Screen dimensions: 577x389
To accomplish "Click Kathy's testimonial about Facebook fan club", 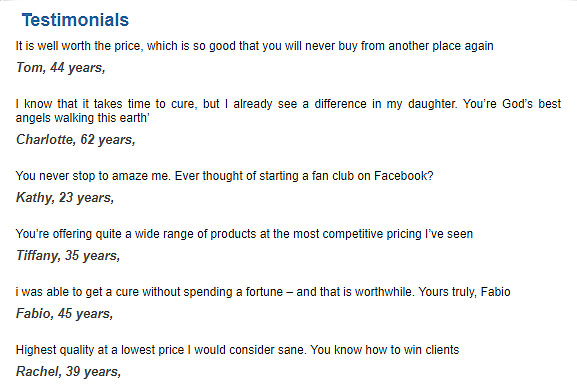I will [x=224, y=176].
